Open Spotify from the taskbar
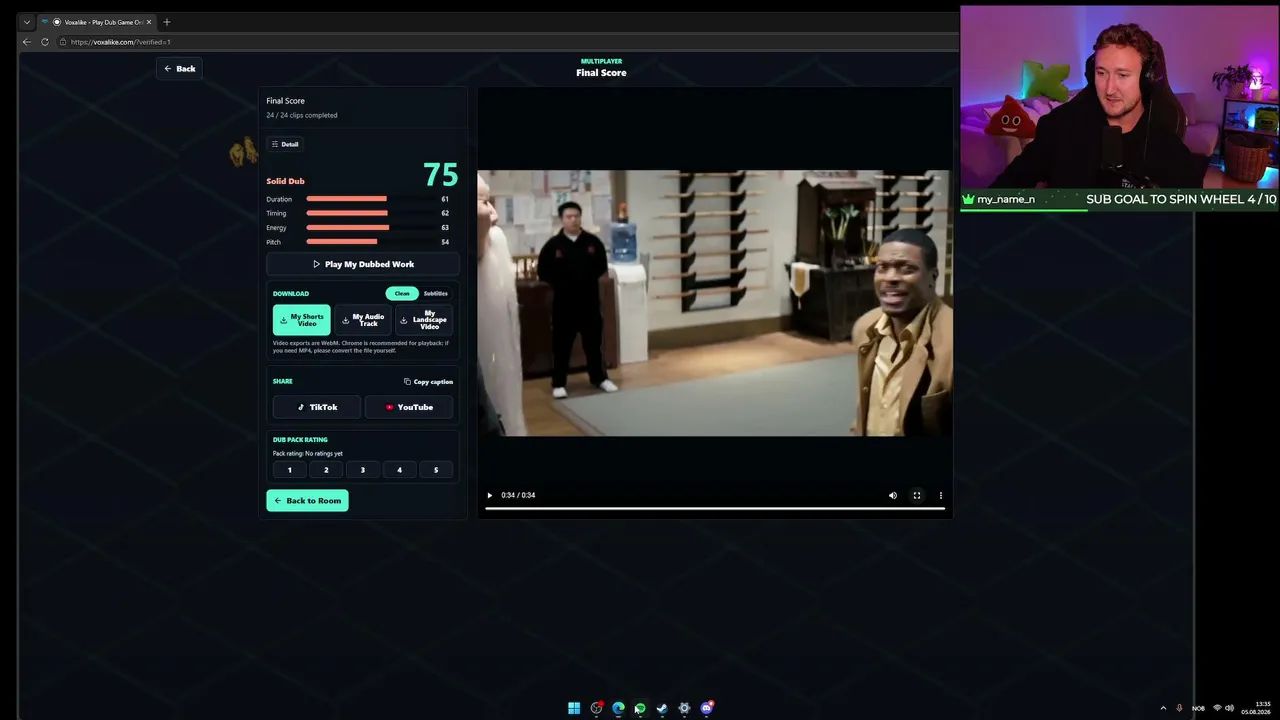The width and height of the screenshot is (1280, 720). (640, 708)
